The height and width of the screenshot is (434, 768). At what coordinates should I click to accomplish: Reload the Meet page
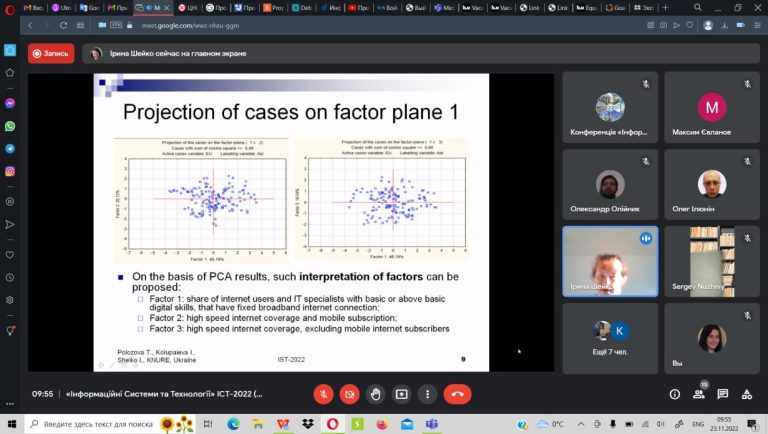click(x=63, y=25)
